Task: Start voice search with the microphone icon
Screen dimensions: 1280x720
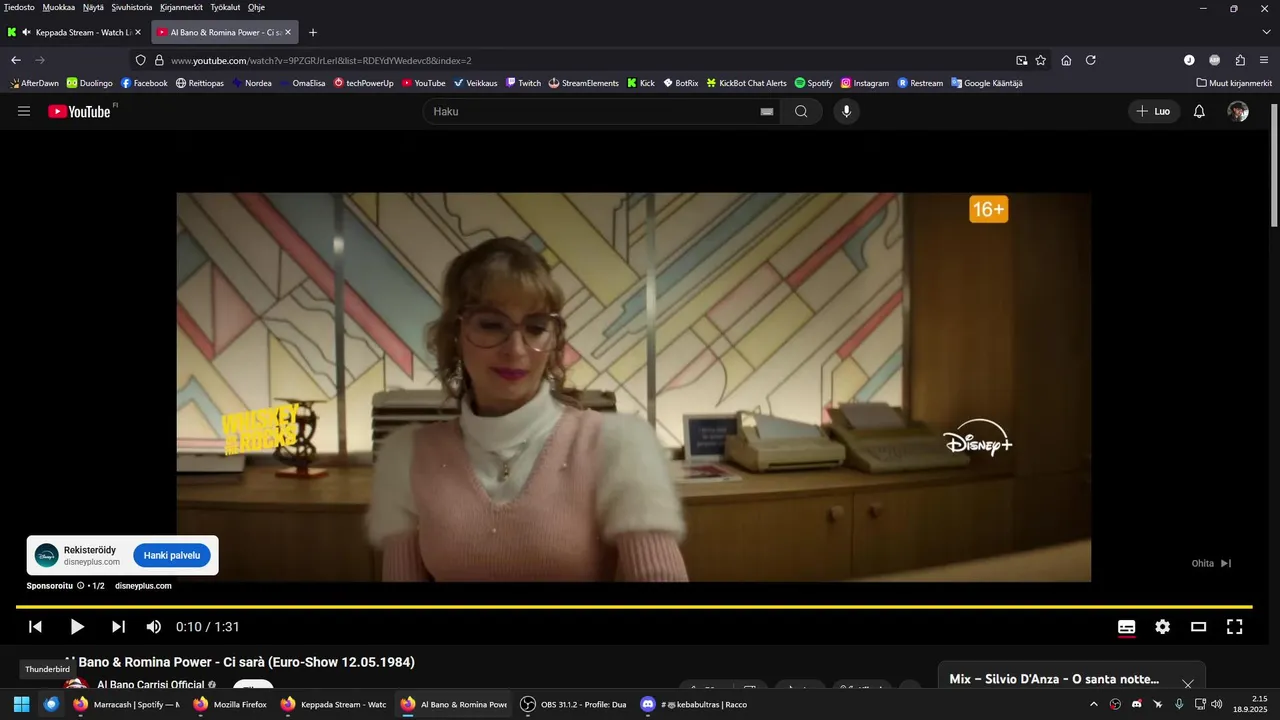Action: click(847, 111)
